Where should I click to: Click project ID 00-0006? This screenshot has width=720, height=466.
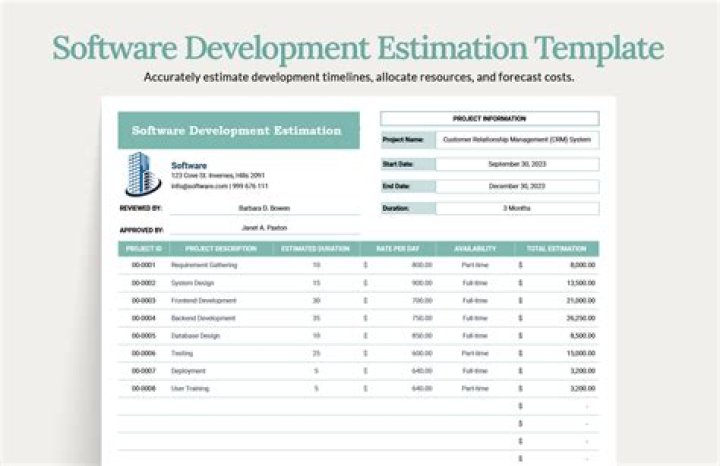pyautogui.click(x=144, y=353)
